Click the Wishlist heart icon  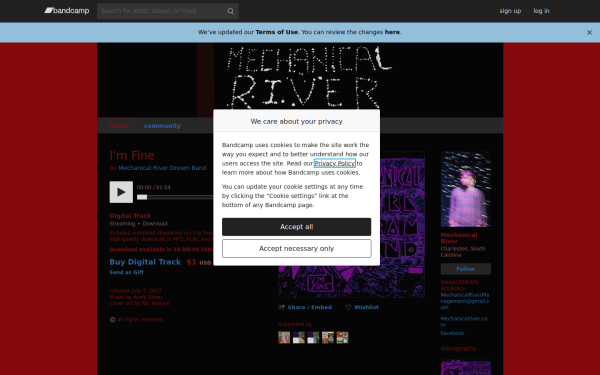348,307
